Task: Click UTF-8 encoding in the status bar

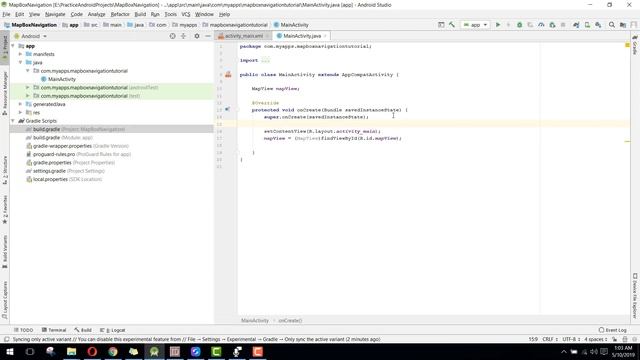Action: 571,339
